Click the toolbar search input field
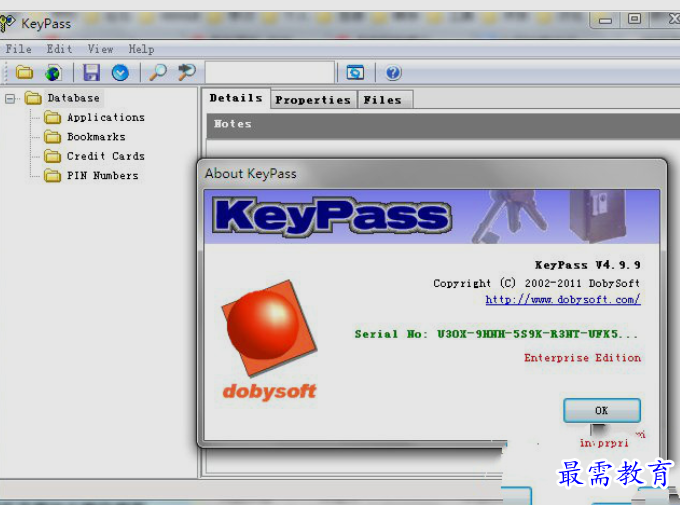 (x=269, y=72)
